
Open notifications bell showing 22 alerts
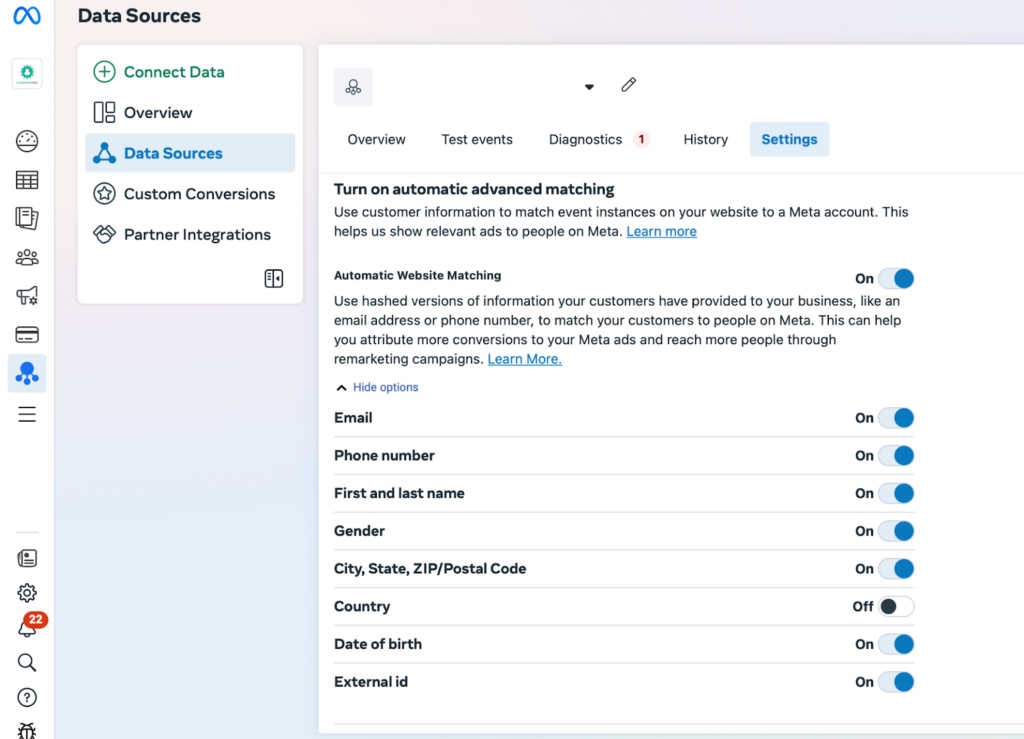(26, 627)
